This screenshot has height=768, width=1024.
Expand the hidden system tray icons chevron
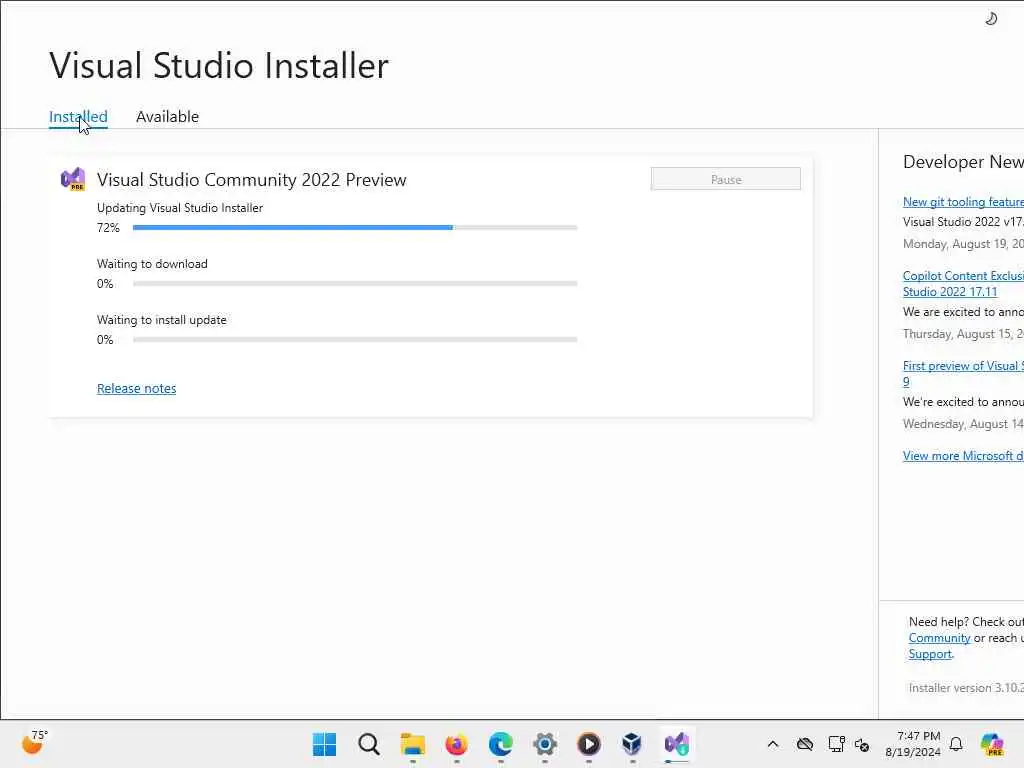[773, 744]
